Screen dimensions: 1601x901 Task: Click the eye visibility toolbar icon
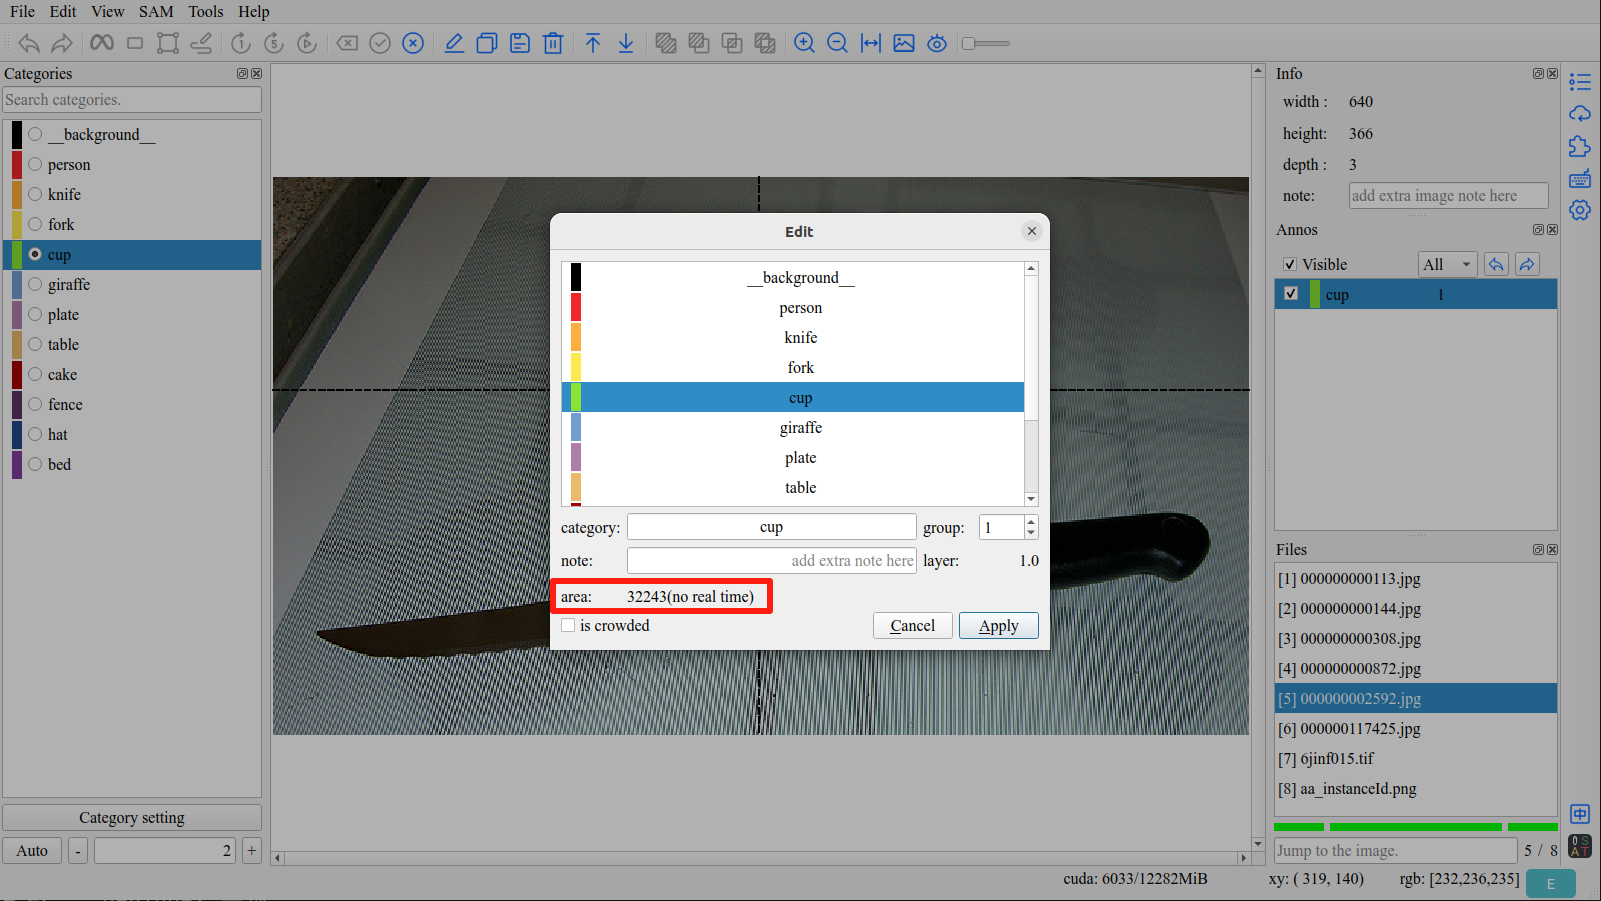pos(937,43)
